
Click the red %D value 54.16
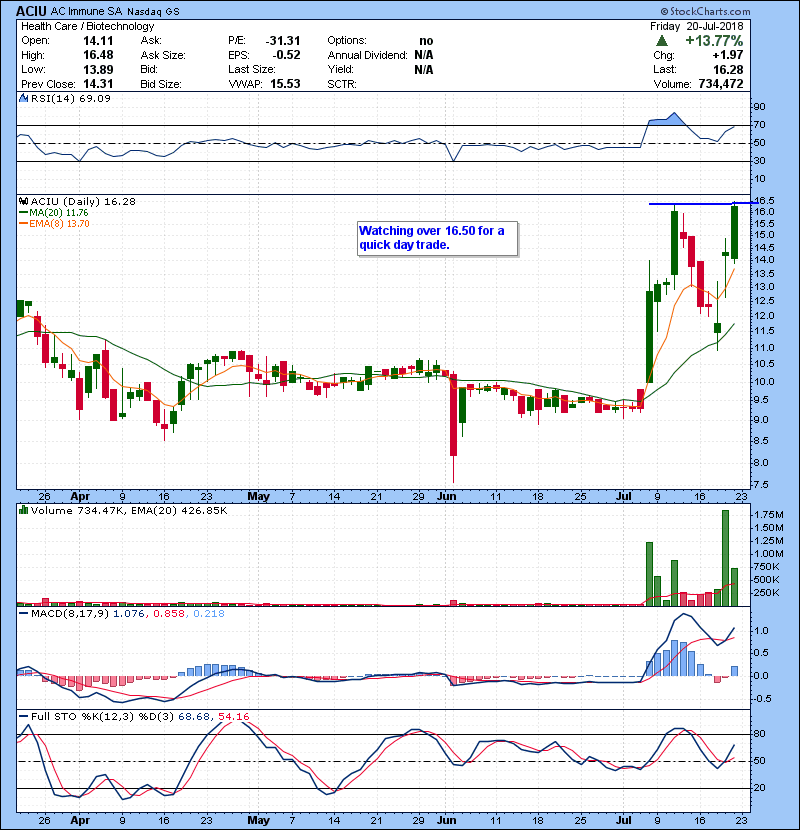233,716
